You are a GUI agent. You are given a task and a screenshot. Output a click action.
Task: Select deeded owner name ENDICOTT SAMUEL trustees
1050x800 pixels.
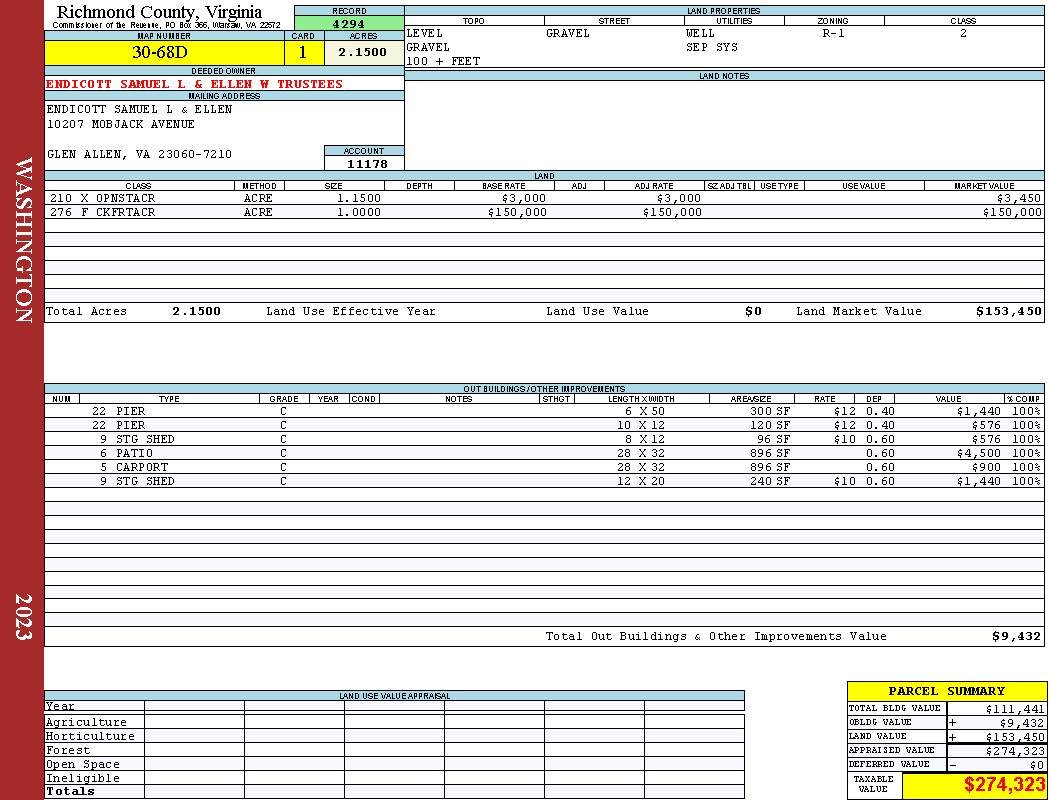point(194,84)
